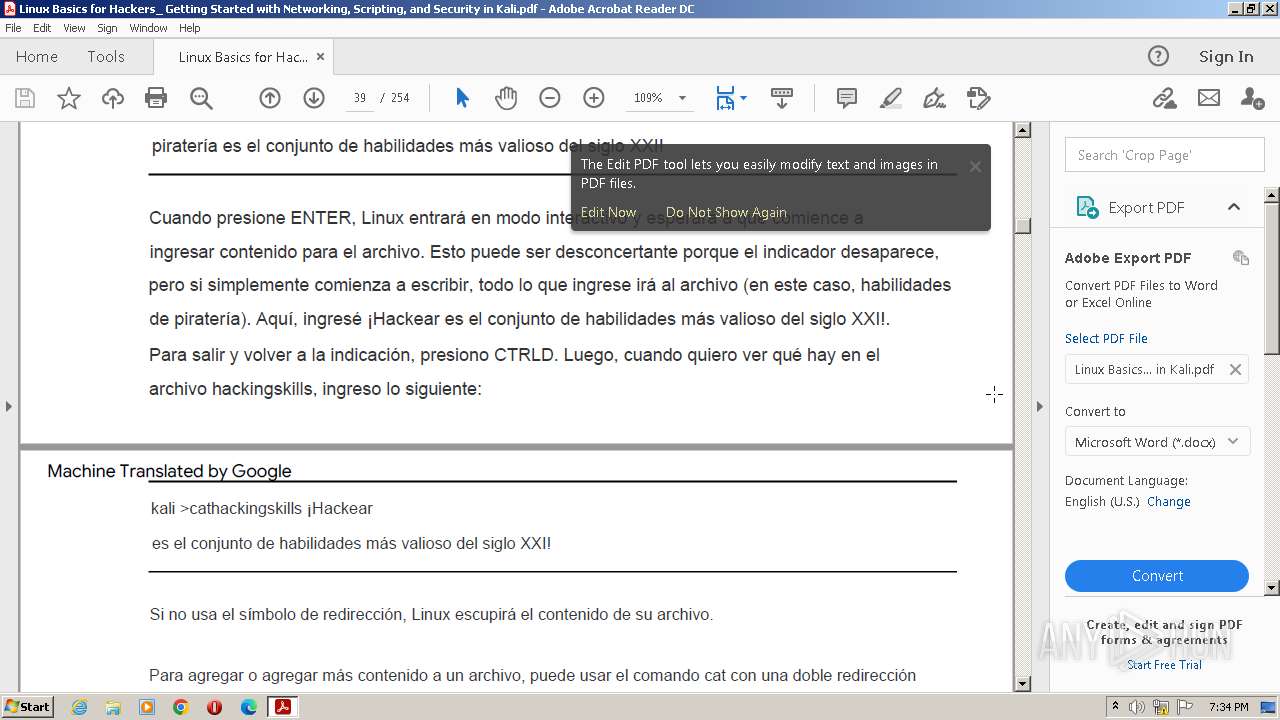
Task: Click the Convert button
Action: coord(1157,576)
